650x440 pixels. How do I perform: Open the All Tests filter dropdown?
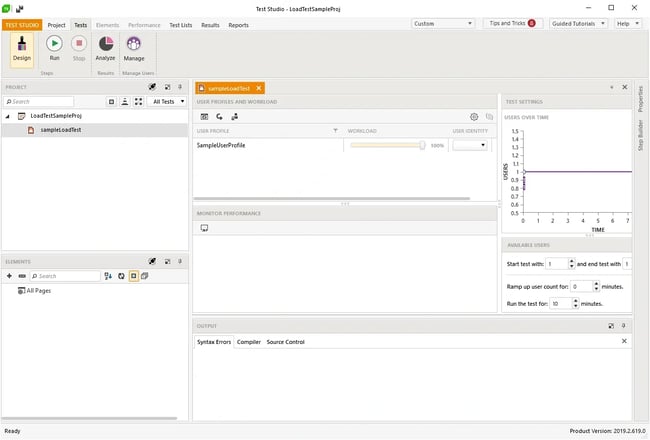167,101
